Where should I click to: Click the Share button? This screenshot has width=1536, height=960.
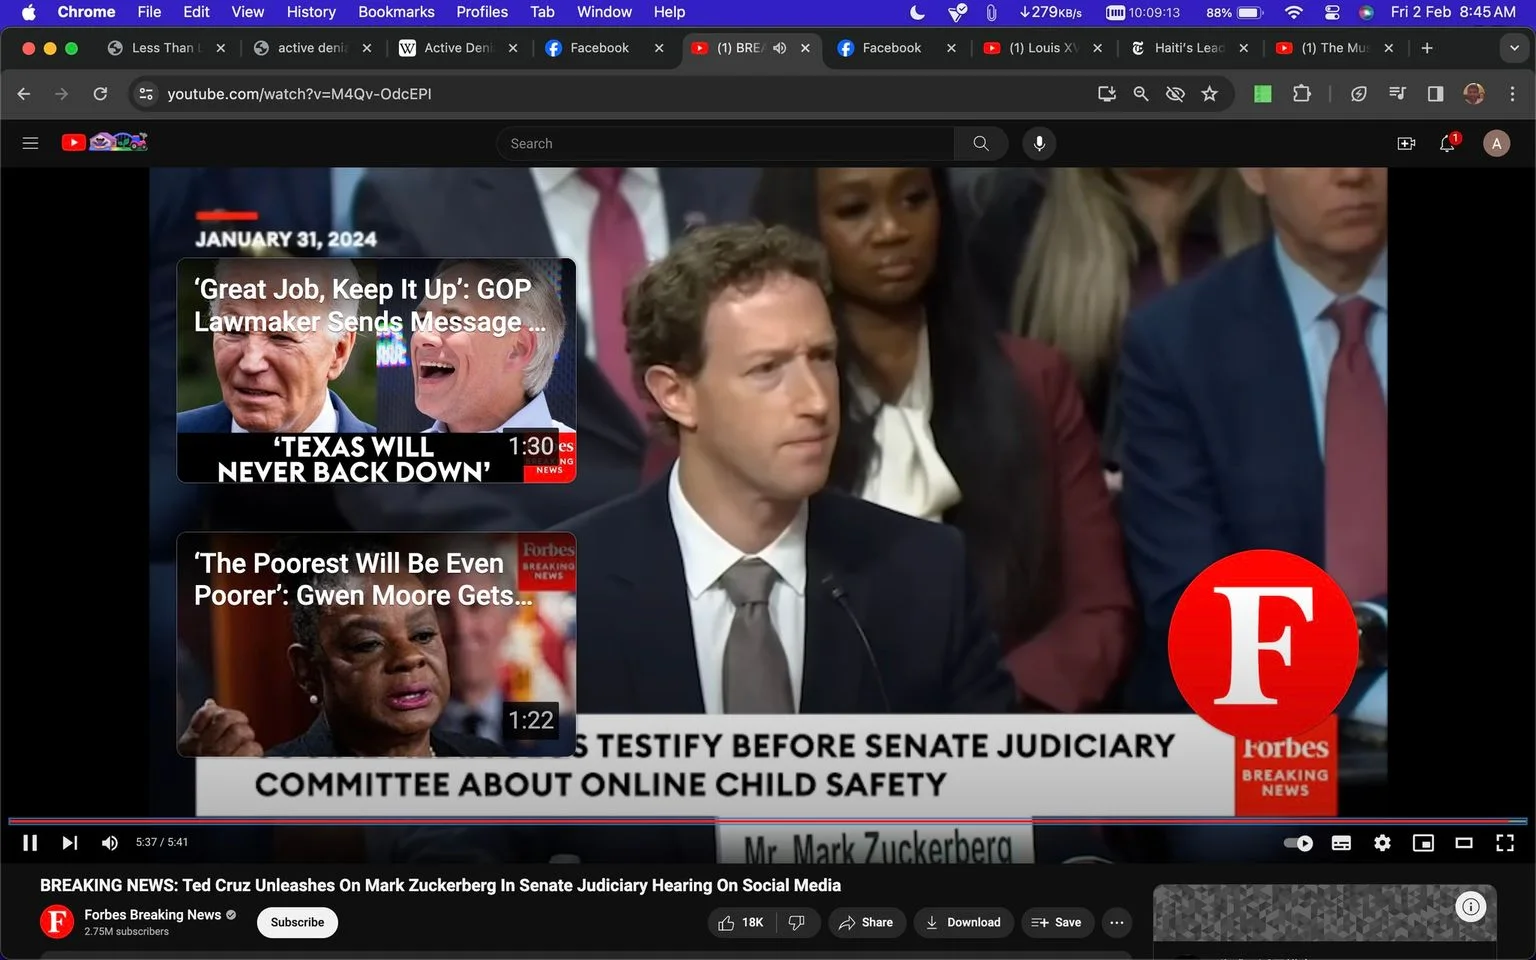pyautogui.click(x=866, y=922)
